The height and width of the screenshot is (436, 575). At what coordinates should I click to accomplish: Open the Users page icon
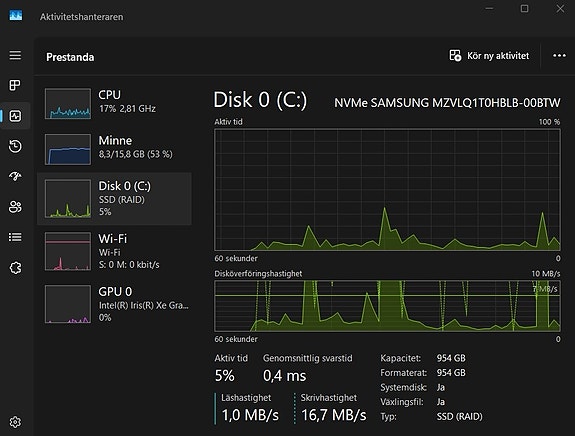pos(15,207)
